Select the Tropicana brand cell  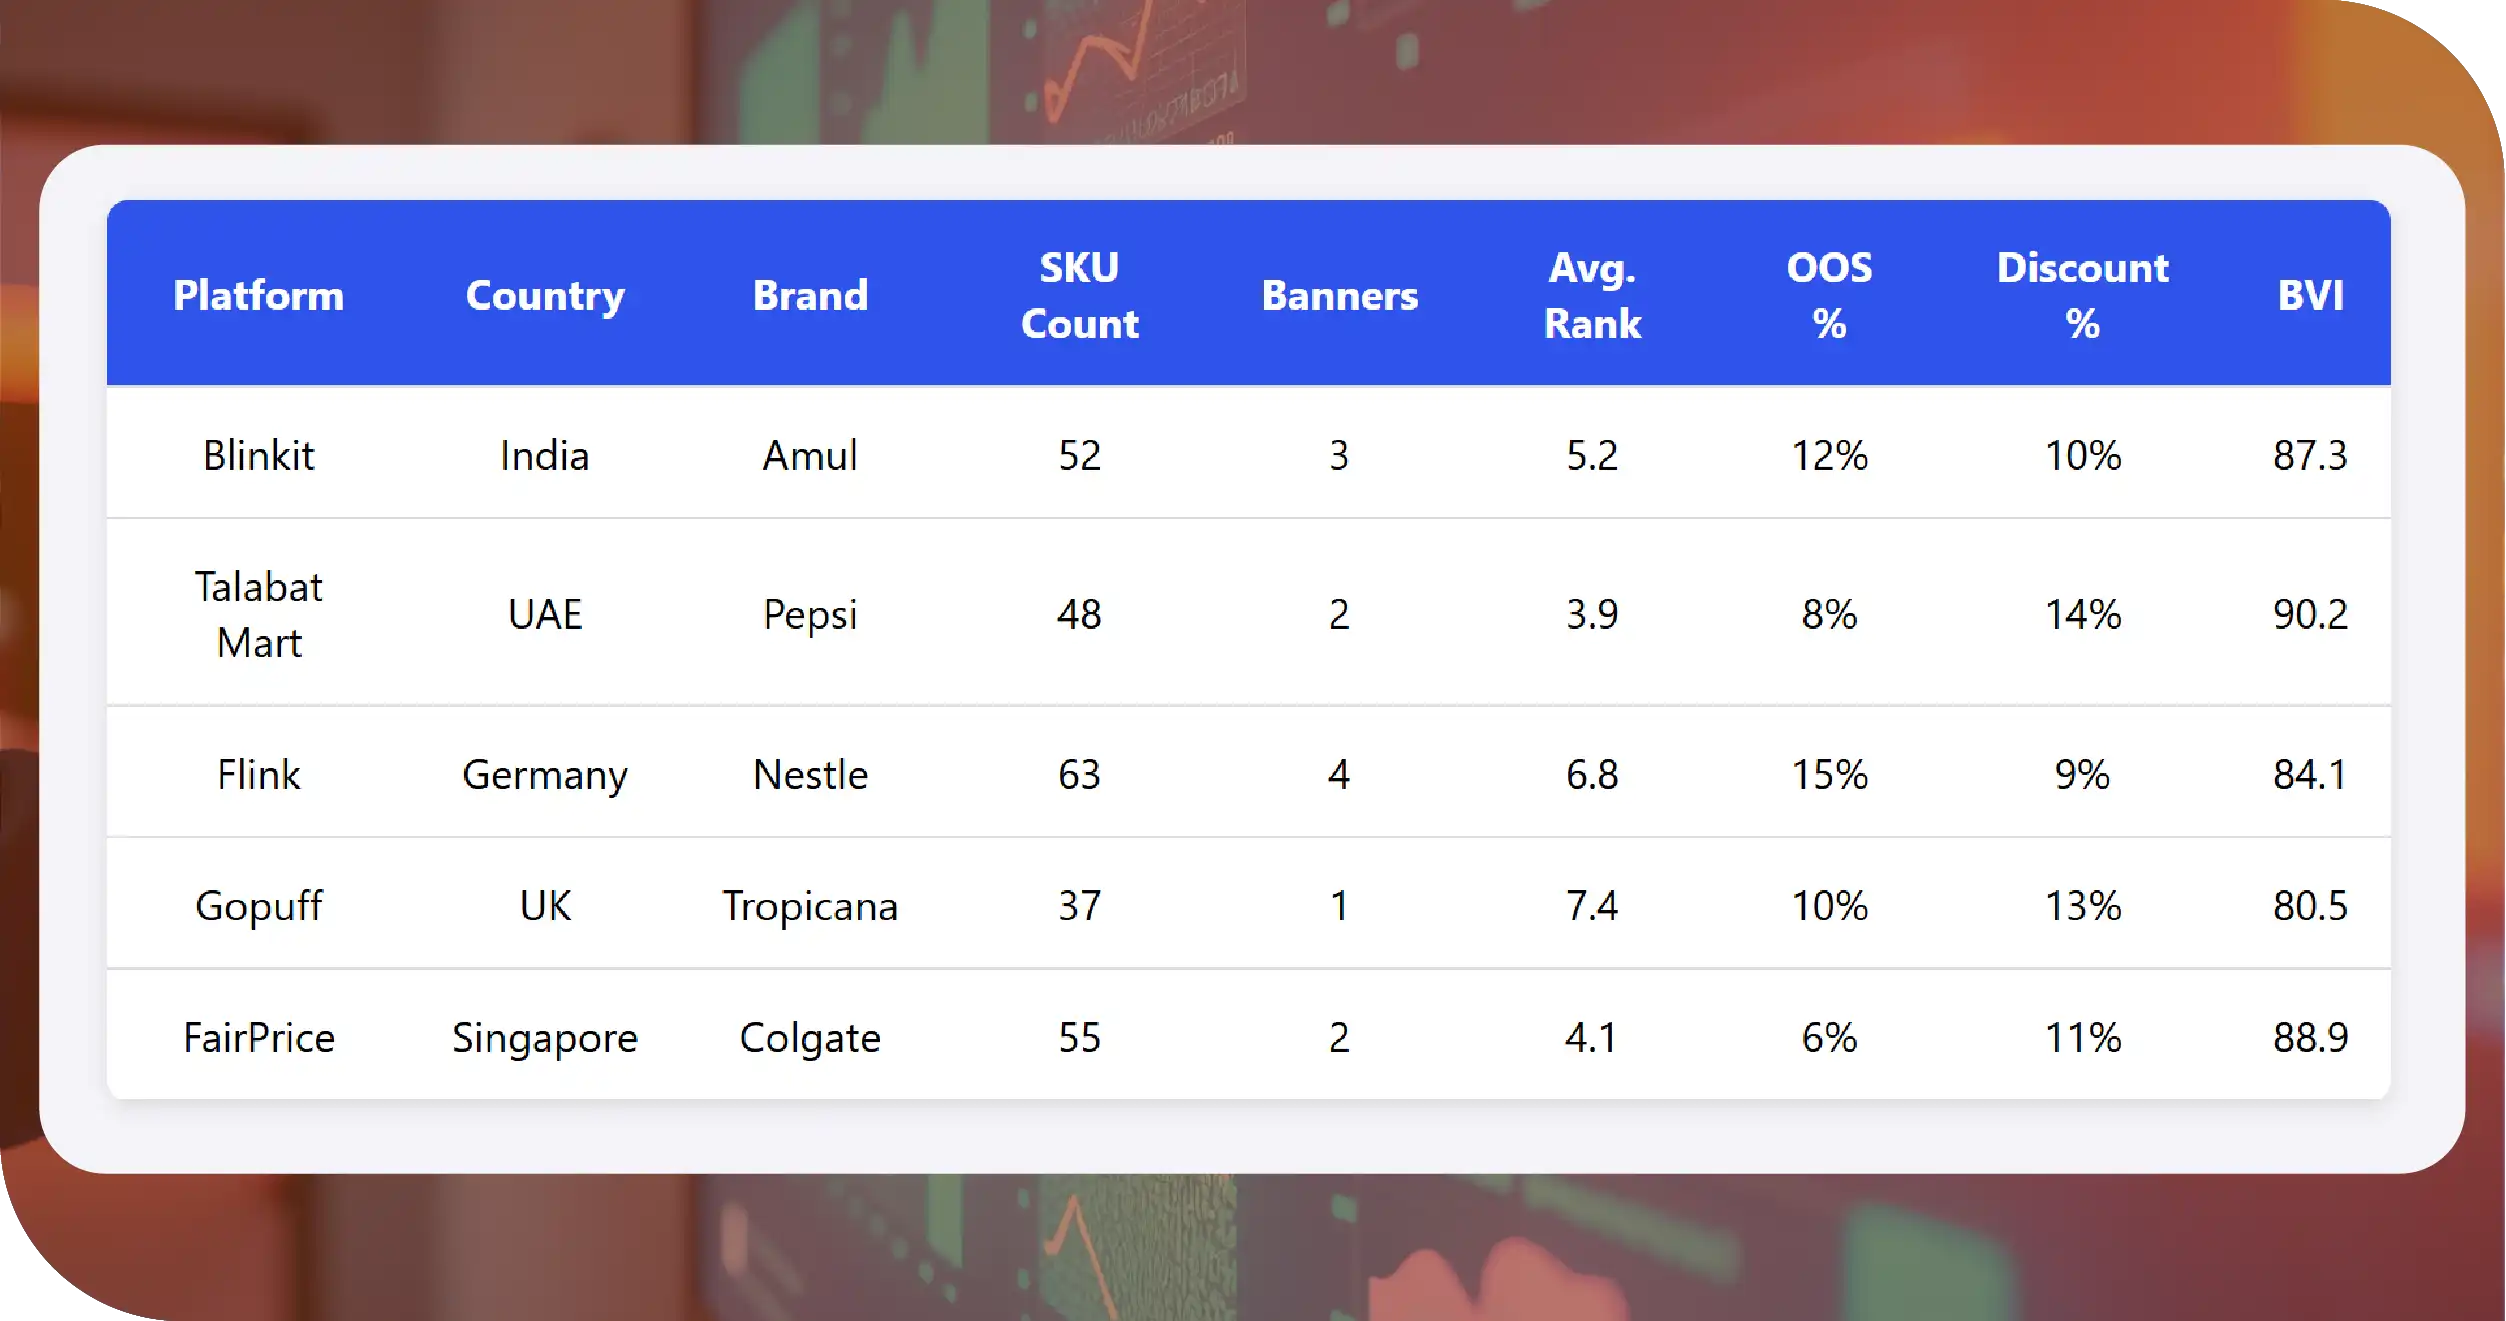point(810,906)
